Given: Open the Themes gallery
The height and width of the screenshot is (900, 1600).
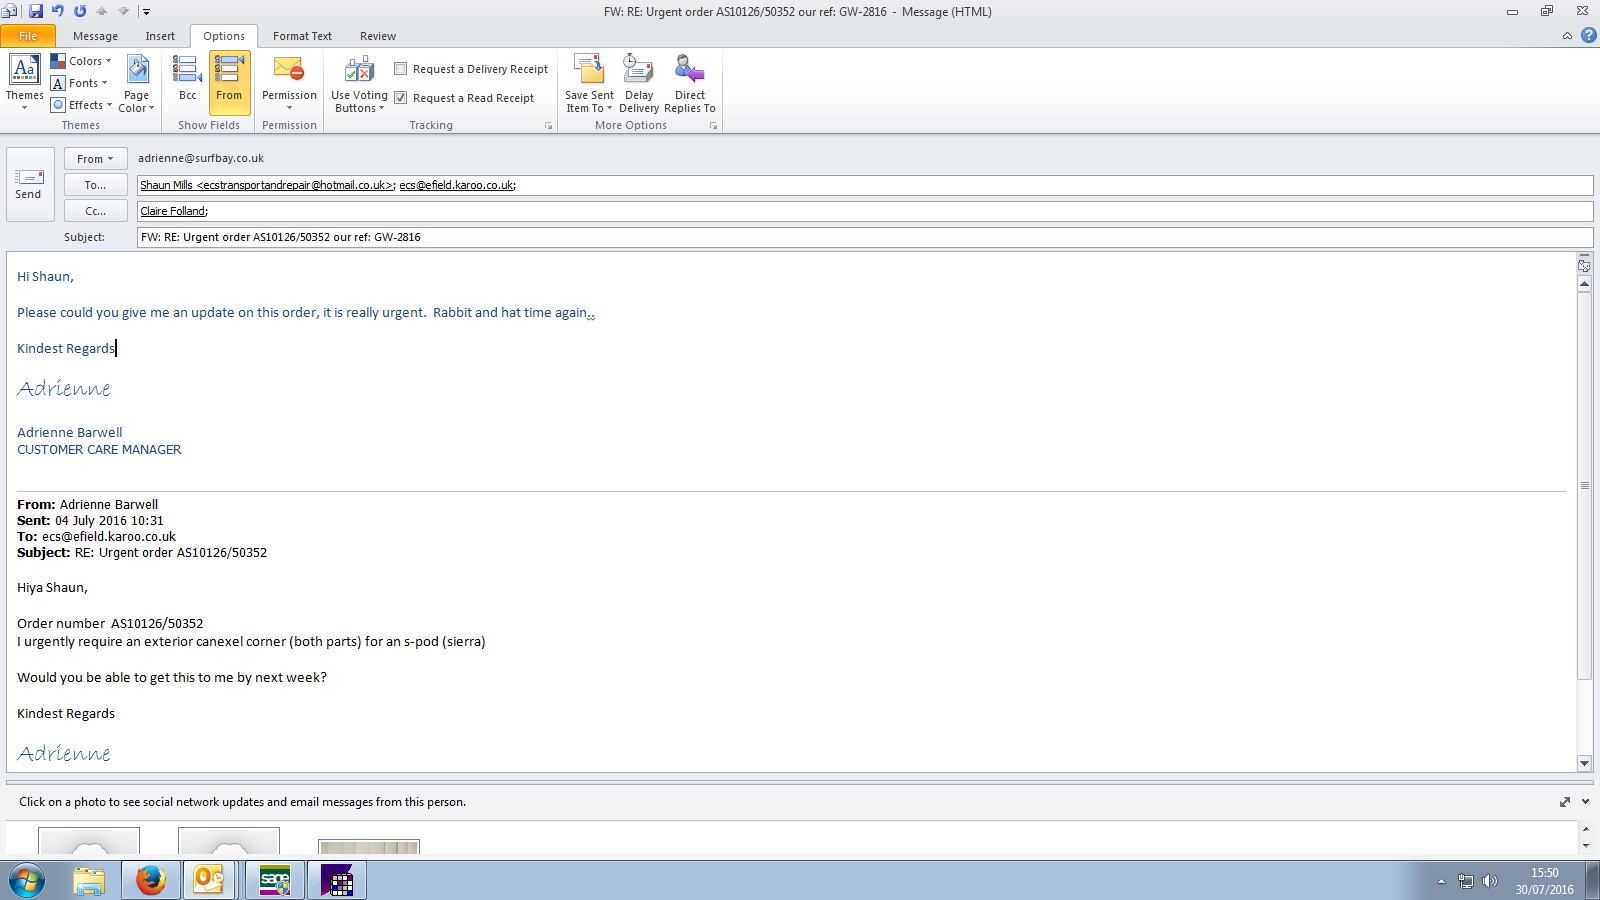Looking at the screenshot, I should pyautogui.click(x=24, y=81).
